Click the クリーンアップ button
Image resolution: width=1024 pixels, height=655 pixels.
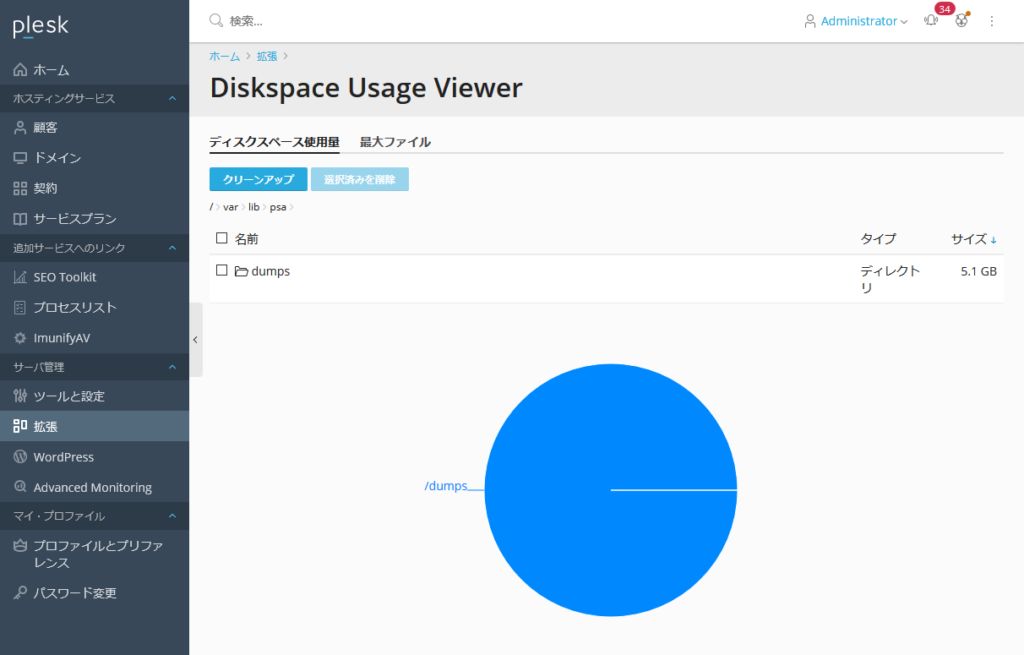pyautogui.click(x=256, y=180)
